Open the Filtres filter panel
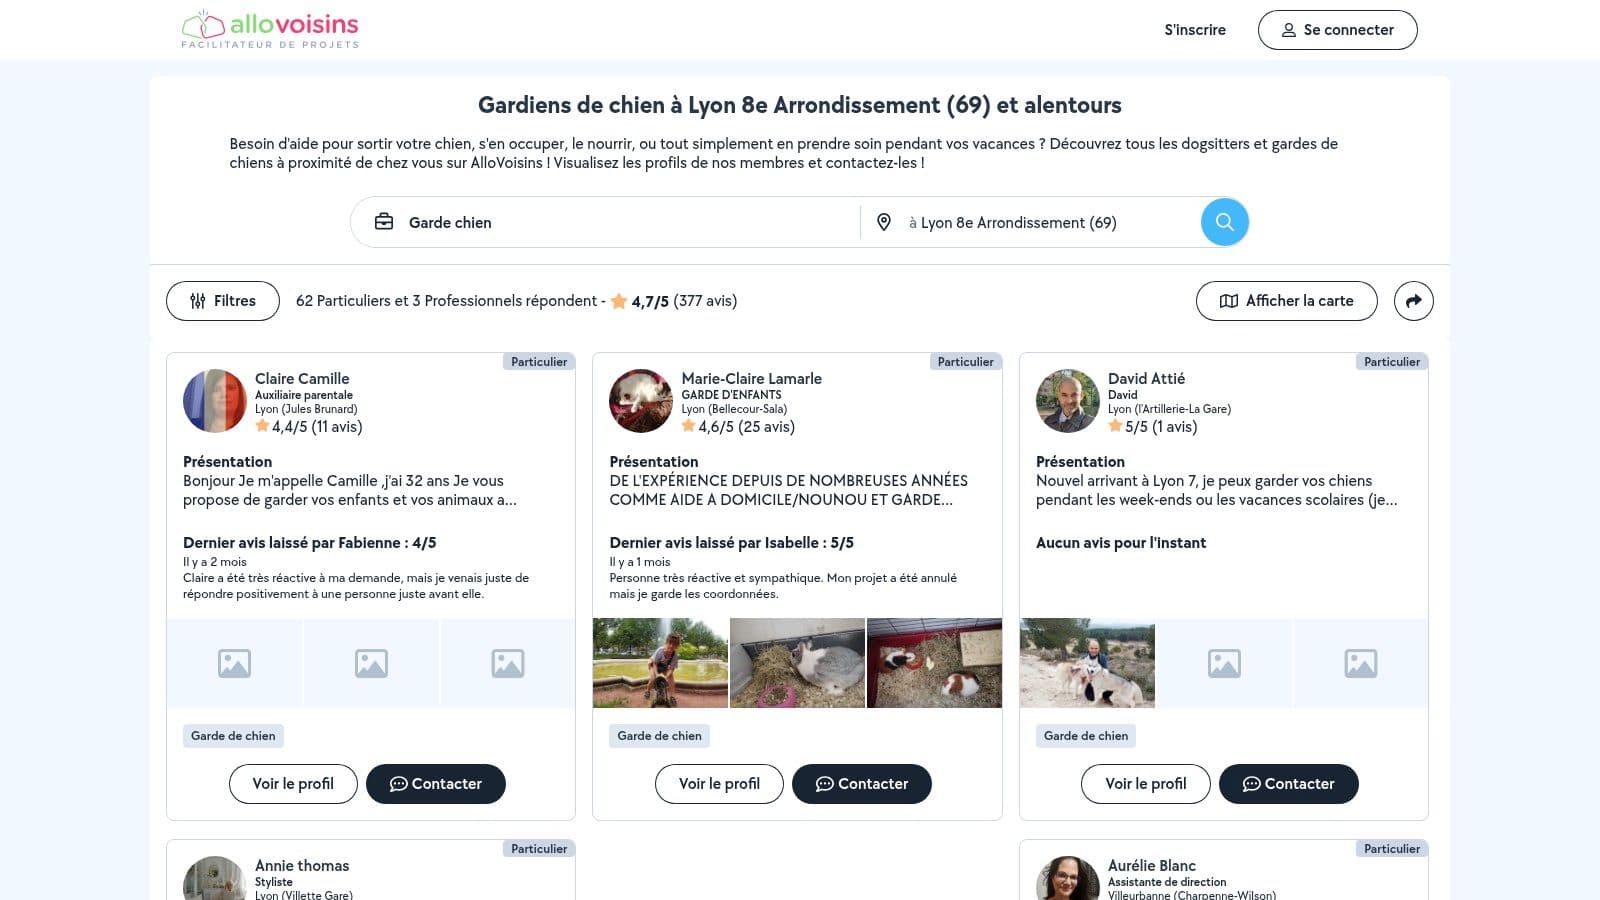The width and height of the screenshot is (1600, 900). [223, 301]
